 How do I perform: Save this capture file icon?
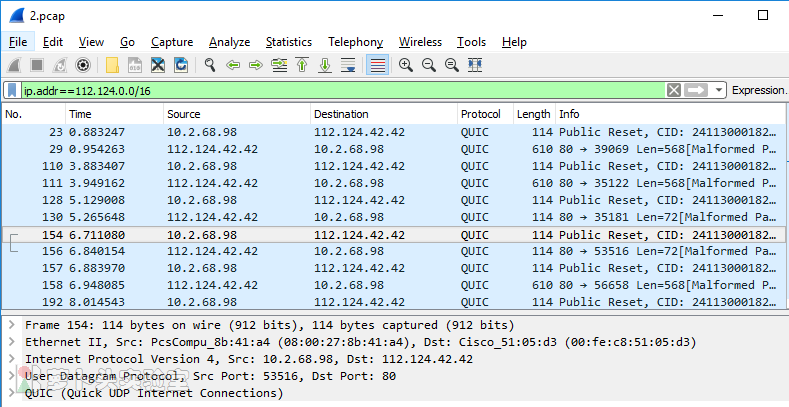[135, 65]
